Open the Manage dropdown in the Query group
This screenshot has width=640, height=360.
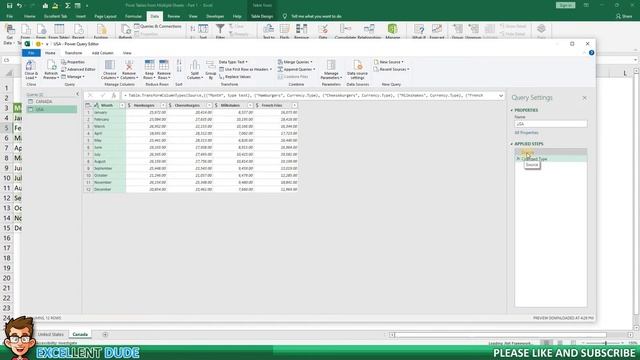(x=73, y=77)
